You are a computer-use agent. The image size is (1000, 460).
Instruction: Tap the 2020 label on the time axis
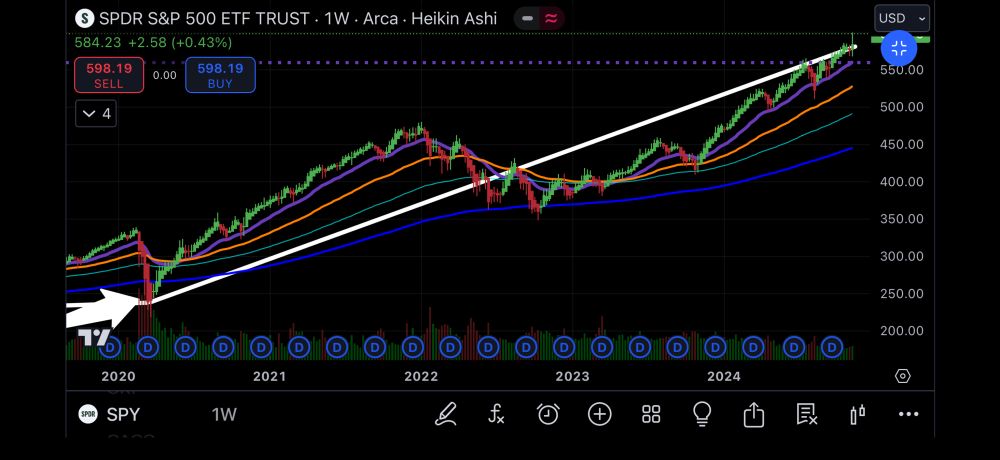(118, 376)
